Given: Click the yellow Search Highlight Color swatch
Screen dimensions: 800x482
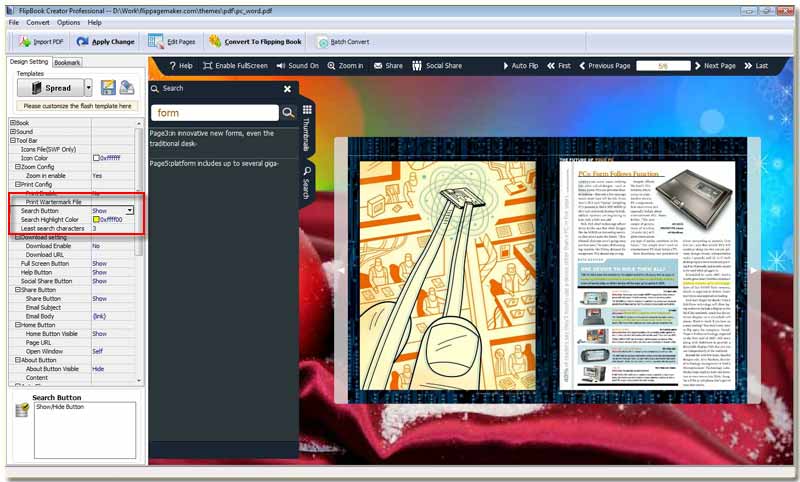Looking at the screenshot, I should 96,219.
